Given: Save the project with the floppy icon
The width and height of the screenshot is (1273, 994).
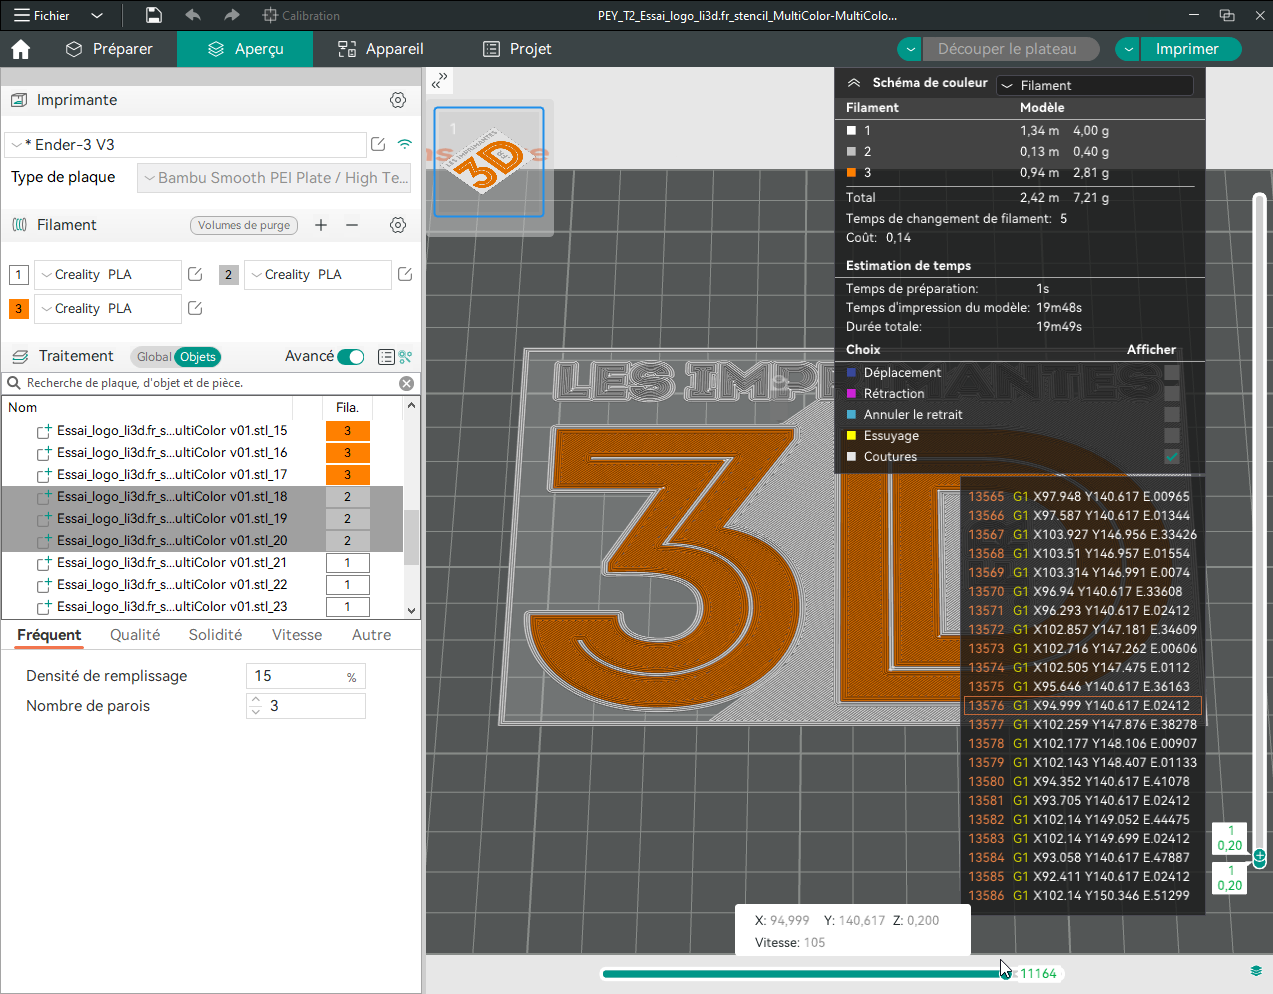Looking at the screenshot, I should 154,15.
